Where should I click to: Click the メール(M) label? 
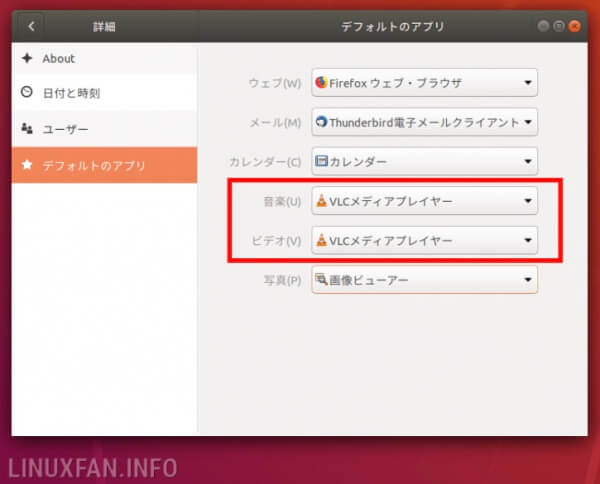pyautogui.click(x=275, y=123)
